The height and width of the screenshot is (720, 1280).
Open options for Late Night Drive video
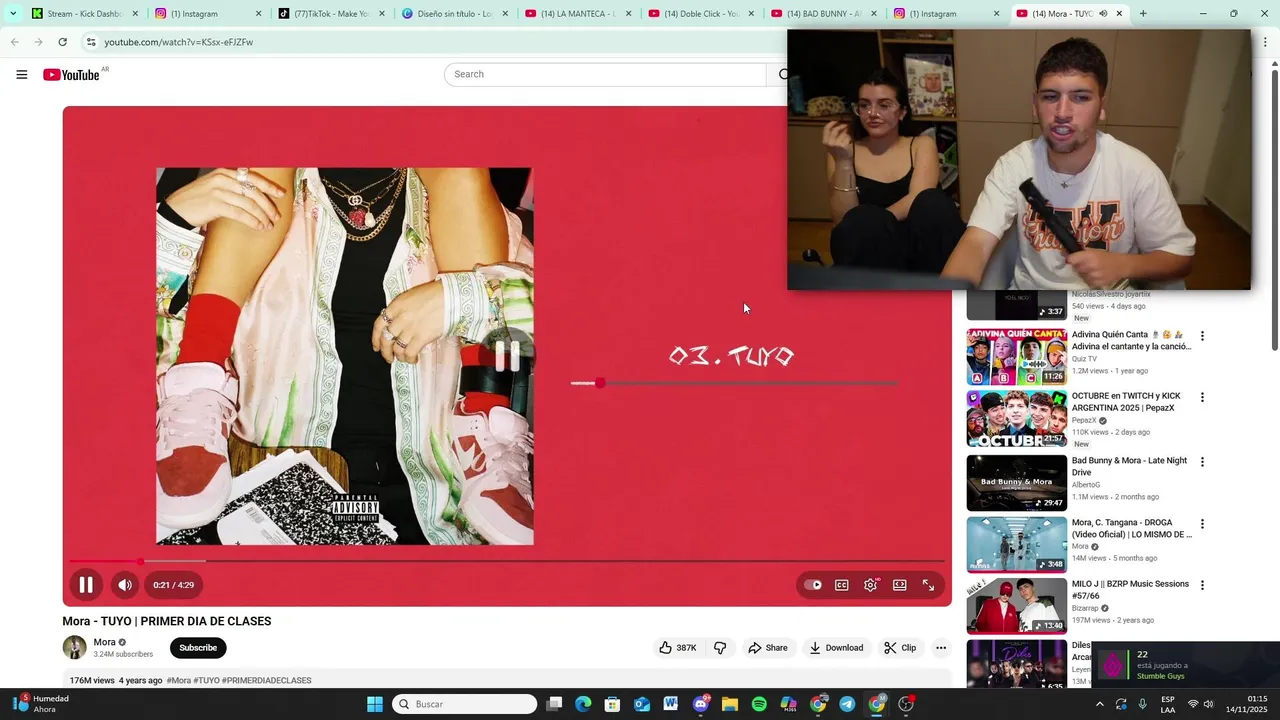pyautogui.click(x=1202, y=462)
